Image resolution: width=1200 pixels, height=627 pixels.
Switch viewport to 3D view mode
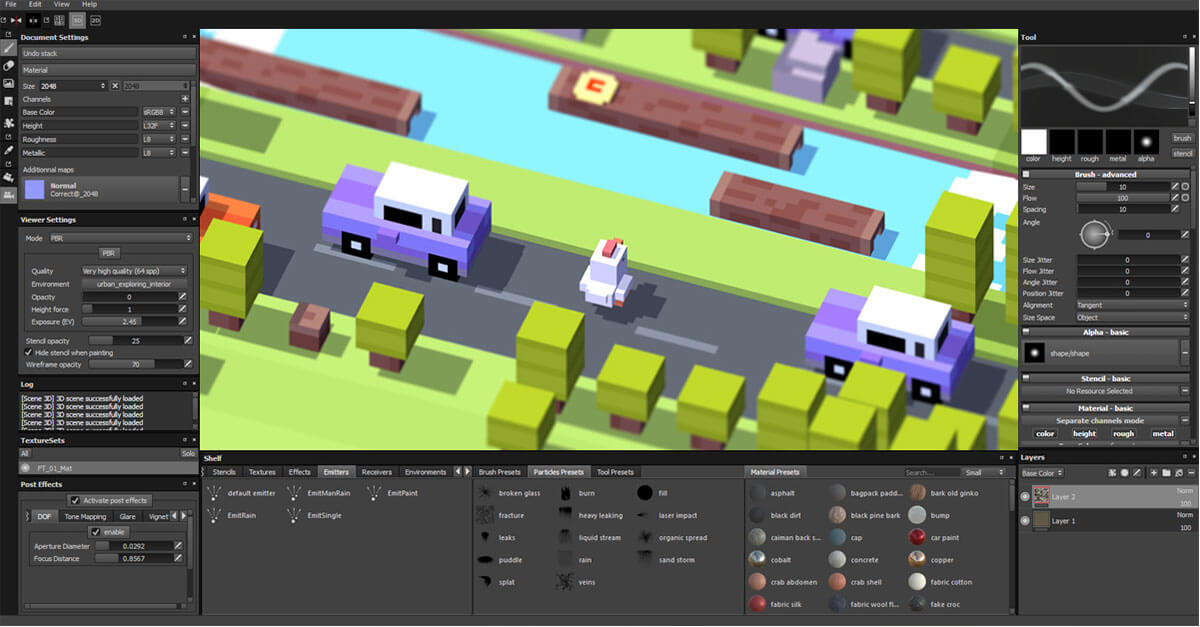pyautogui.click(x=78, y=19)
